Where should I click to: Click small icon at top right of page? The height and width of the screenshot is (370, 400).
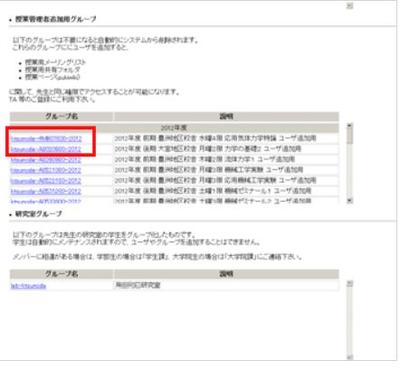tap(349, 6)
